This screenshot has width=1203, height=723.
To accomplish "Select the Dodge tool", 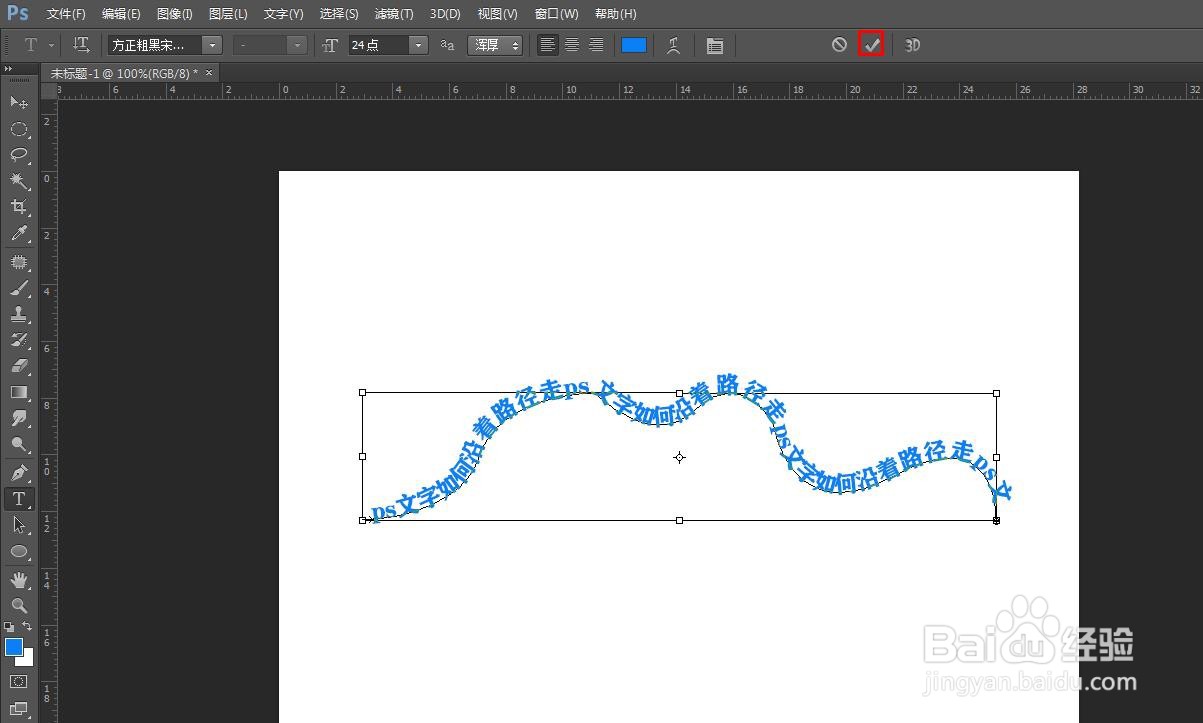I will (x=18, y=444).
